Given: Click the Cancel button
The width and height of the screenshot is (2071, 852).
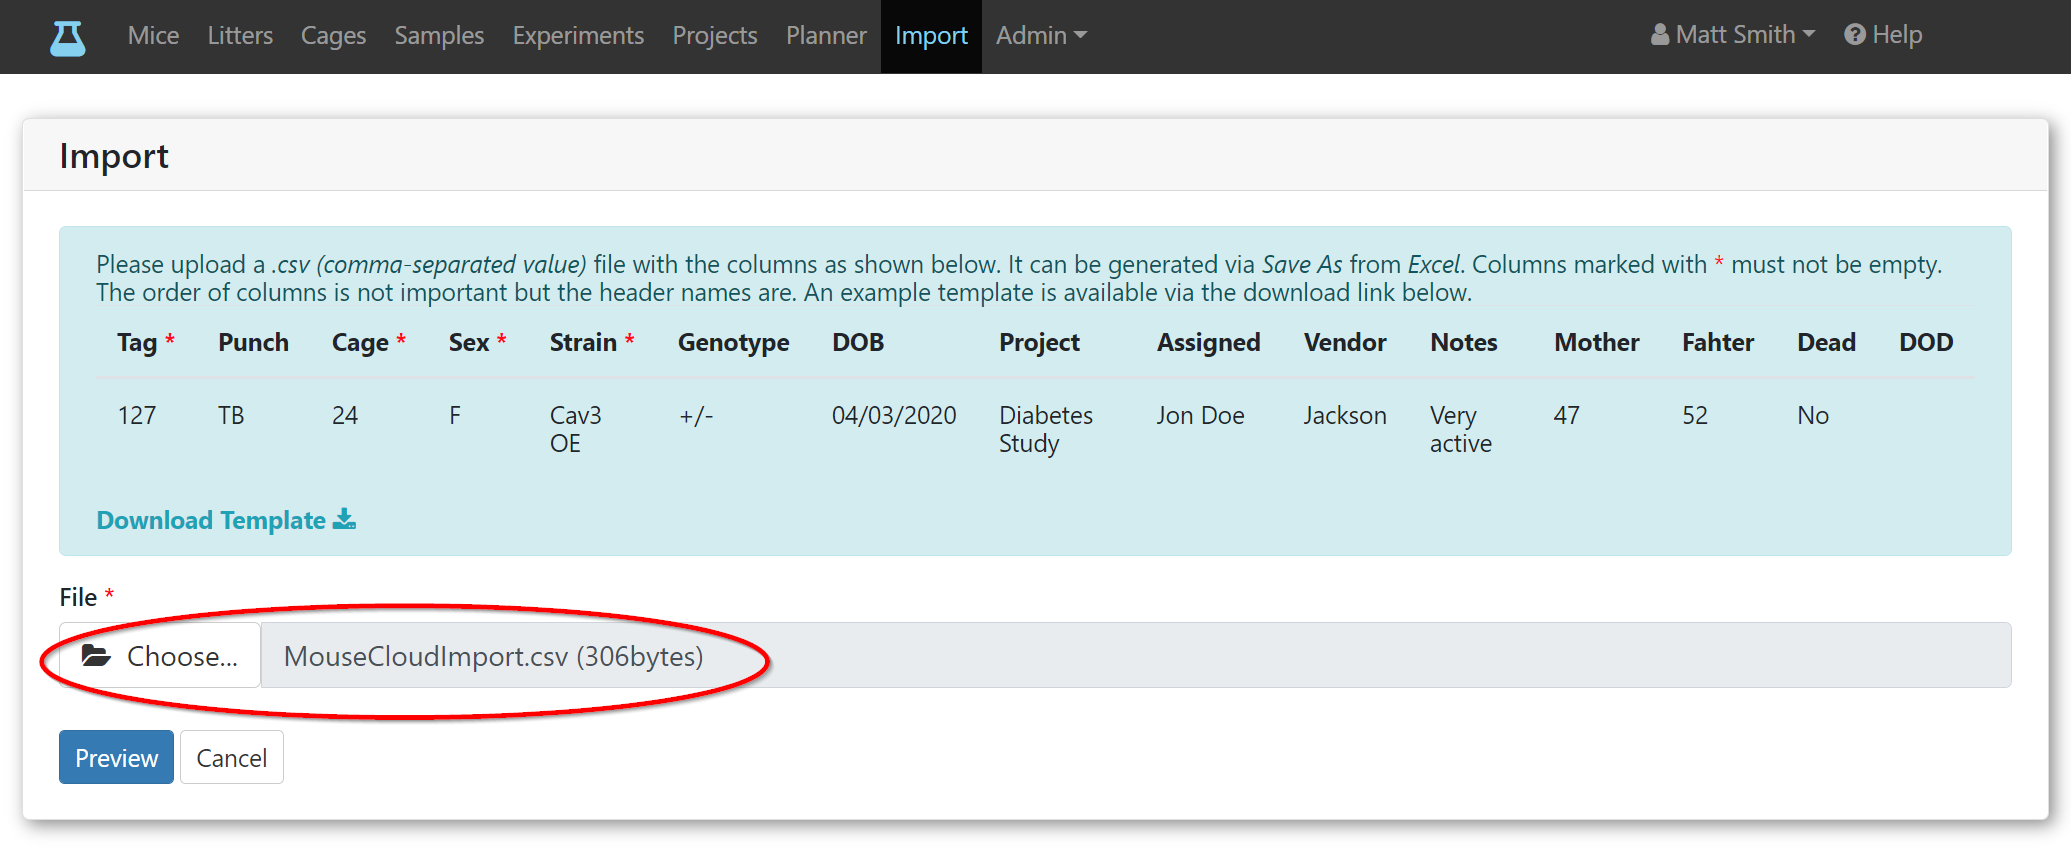Looking at the screenshot, I should [x=232, y=757].
